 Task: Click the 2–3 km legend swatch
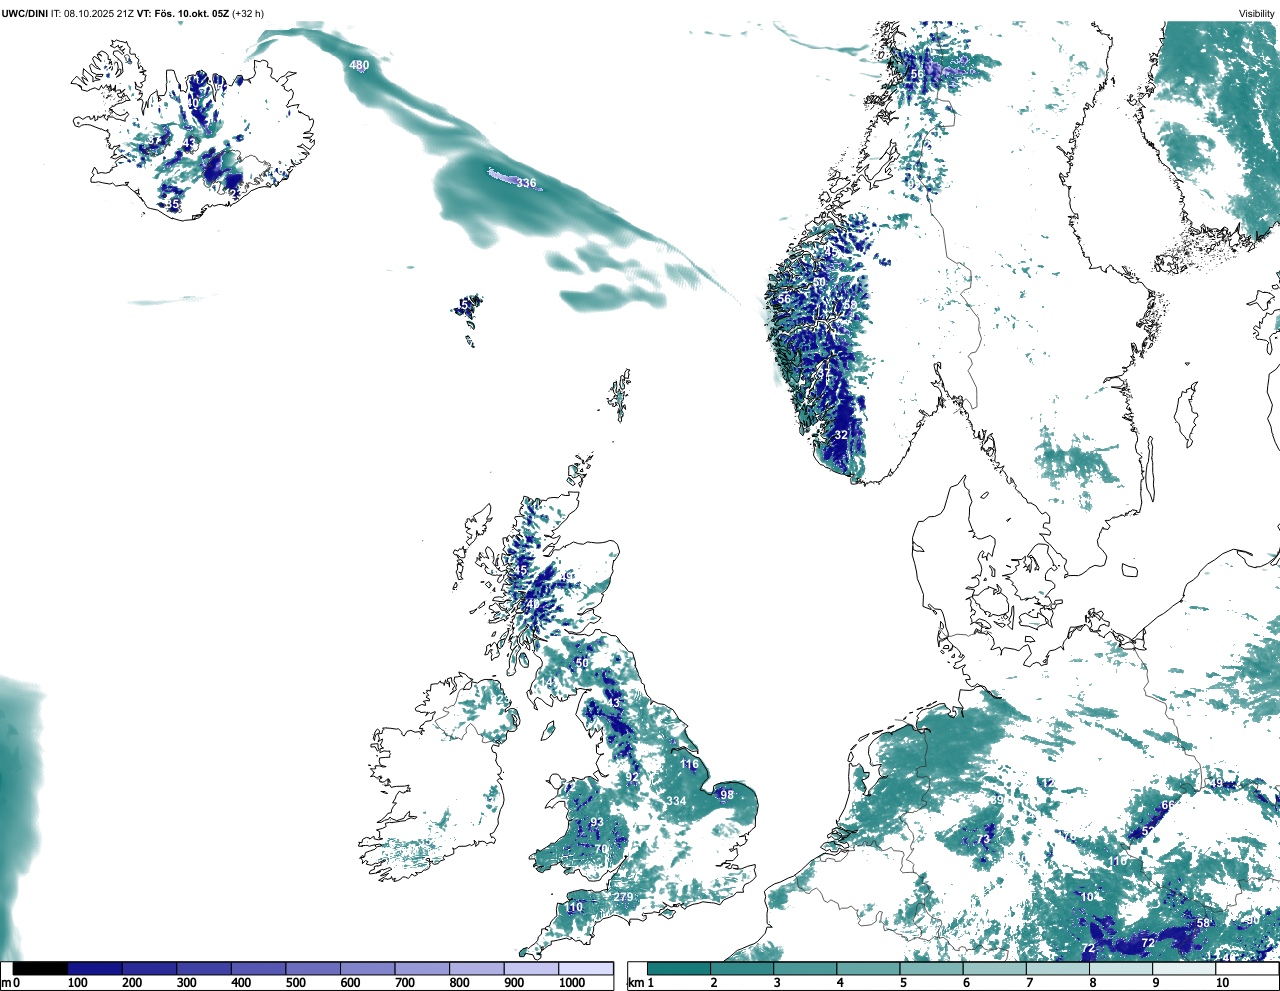pos(742,968)
